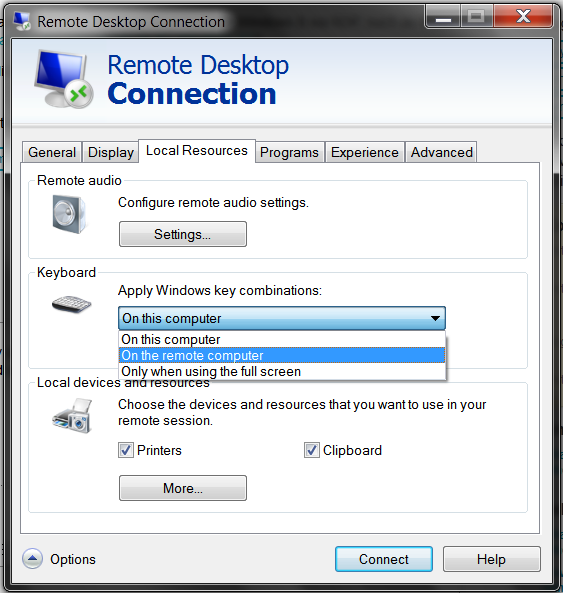This screenshot has height=593, width=563.
Task: Click the Remote Desktop title bar icon
Action: point(22,21)
